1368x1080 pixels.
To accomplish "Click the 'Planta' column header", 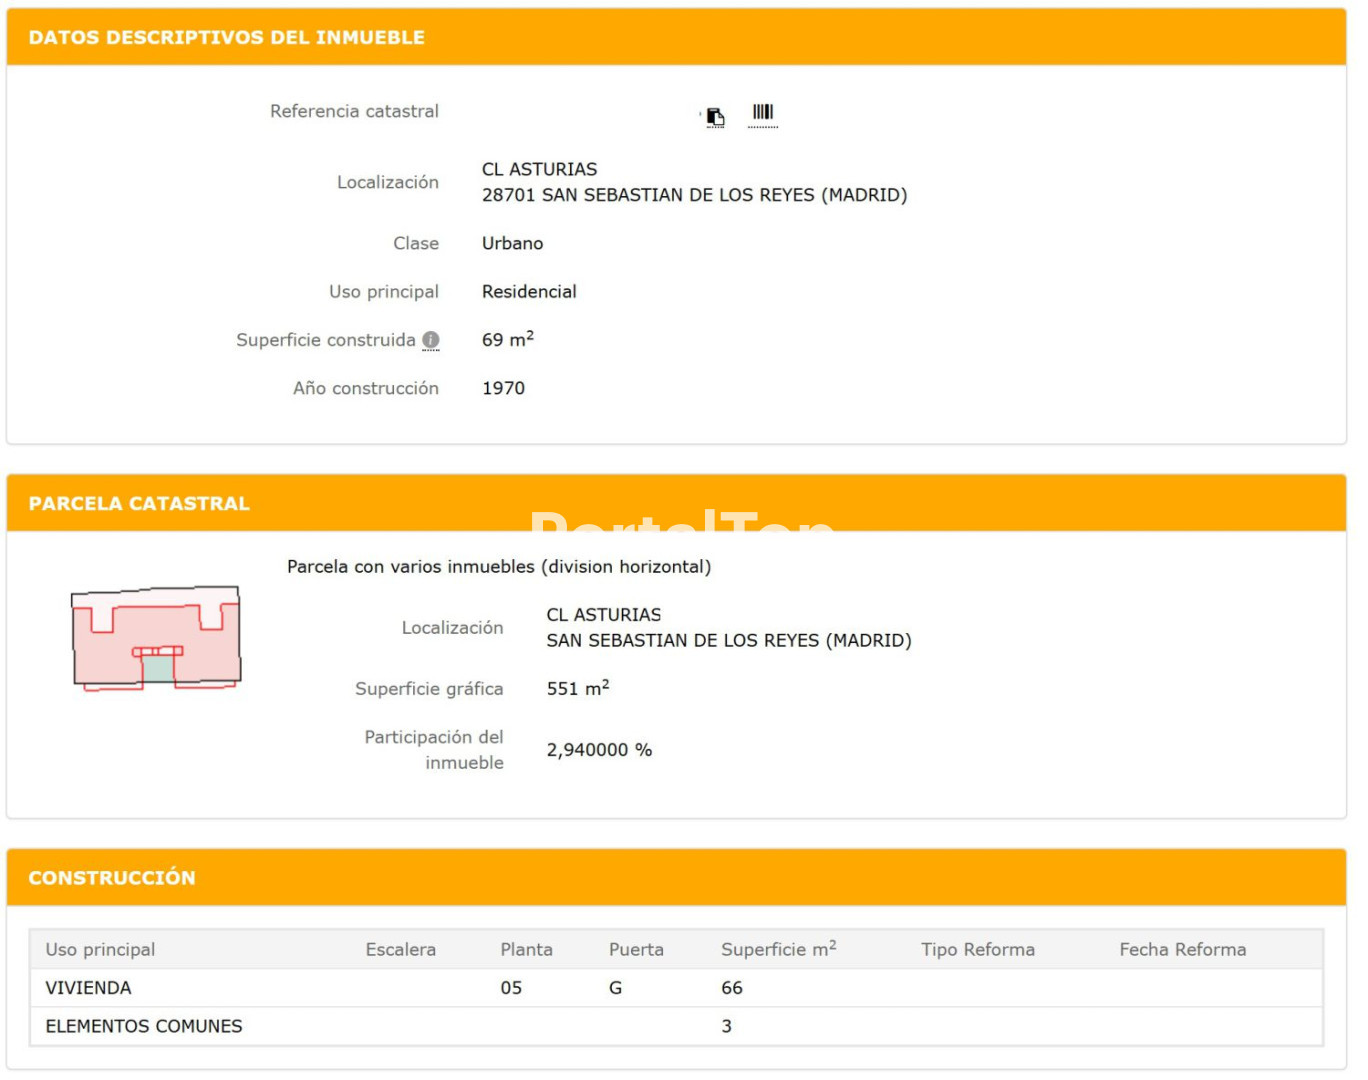I will click(526, 950).
